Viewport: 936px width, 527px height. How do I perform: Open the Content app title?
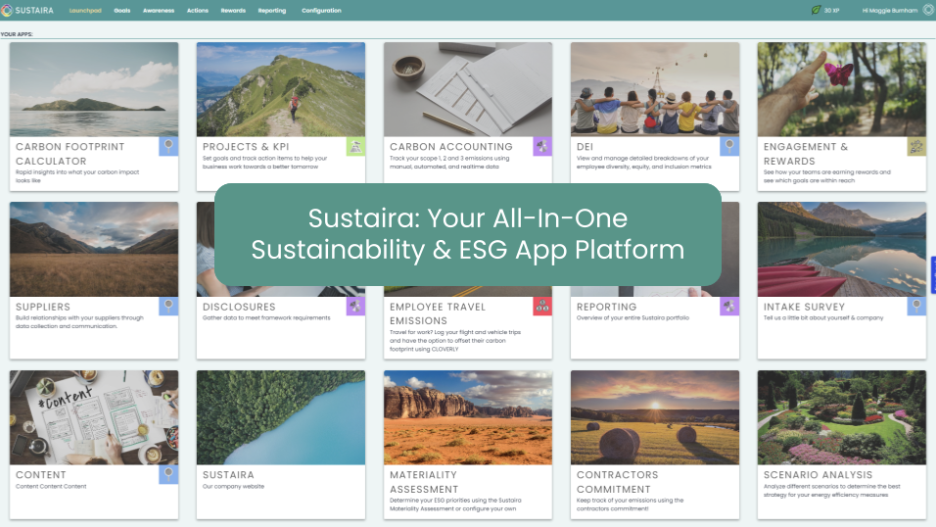(x=41, y=475)
